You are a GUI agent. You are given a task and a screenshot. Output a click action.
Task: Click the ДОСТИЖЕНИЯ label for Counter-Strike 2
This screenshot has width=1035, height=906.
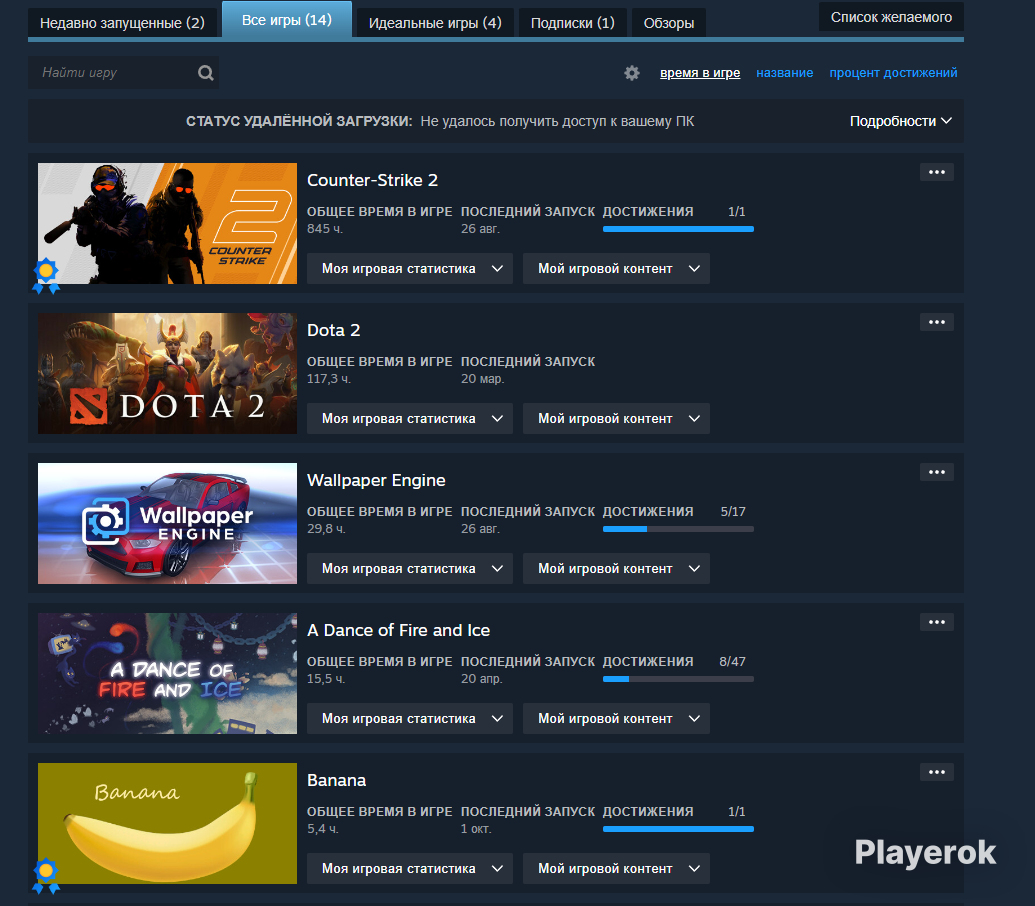[648, 212]
